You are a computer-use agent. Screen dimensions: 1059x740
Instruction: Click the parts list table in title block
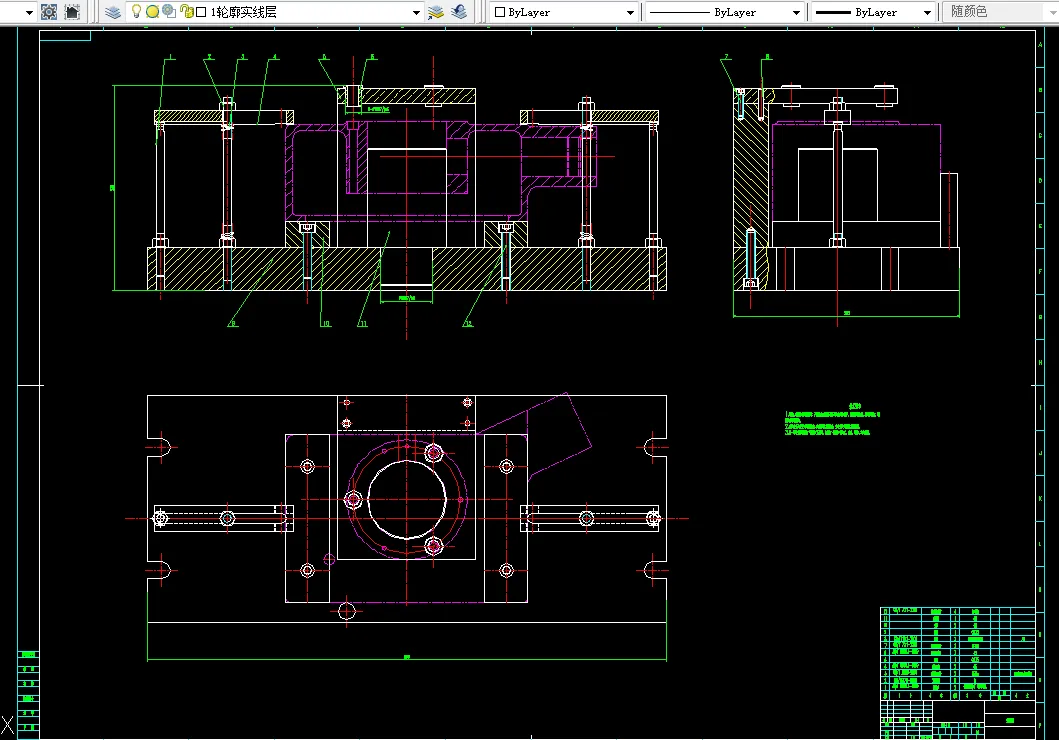pyautogui.click(x=958, y=652)
